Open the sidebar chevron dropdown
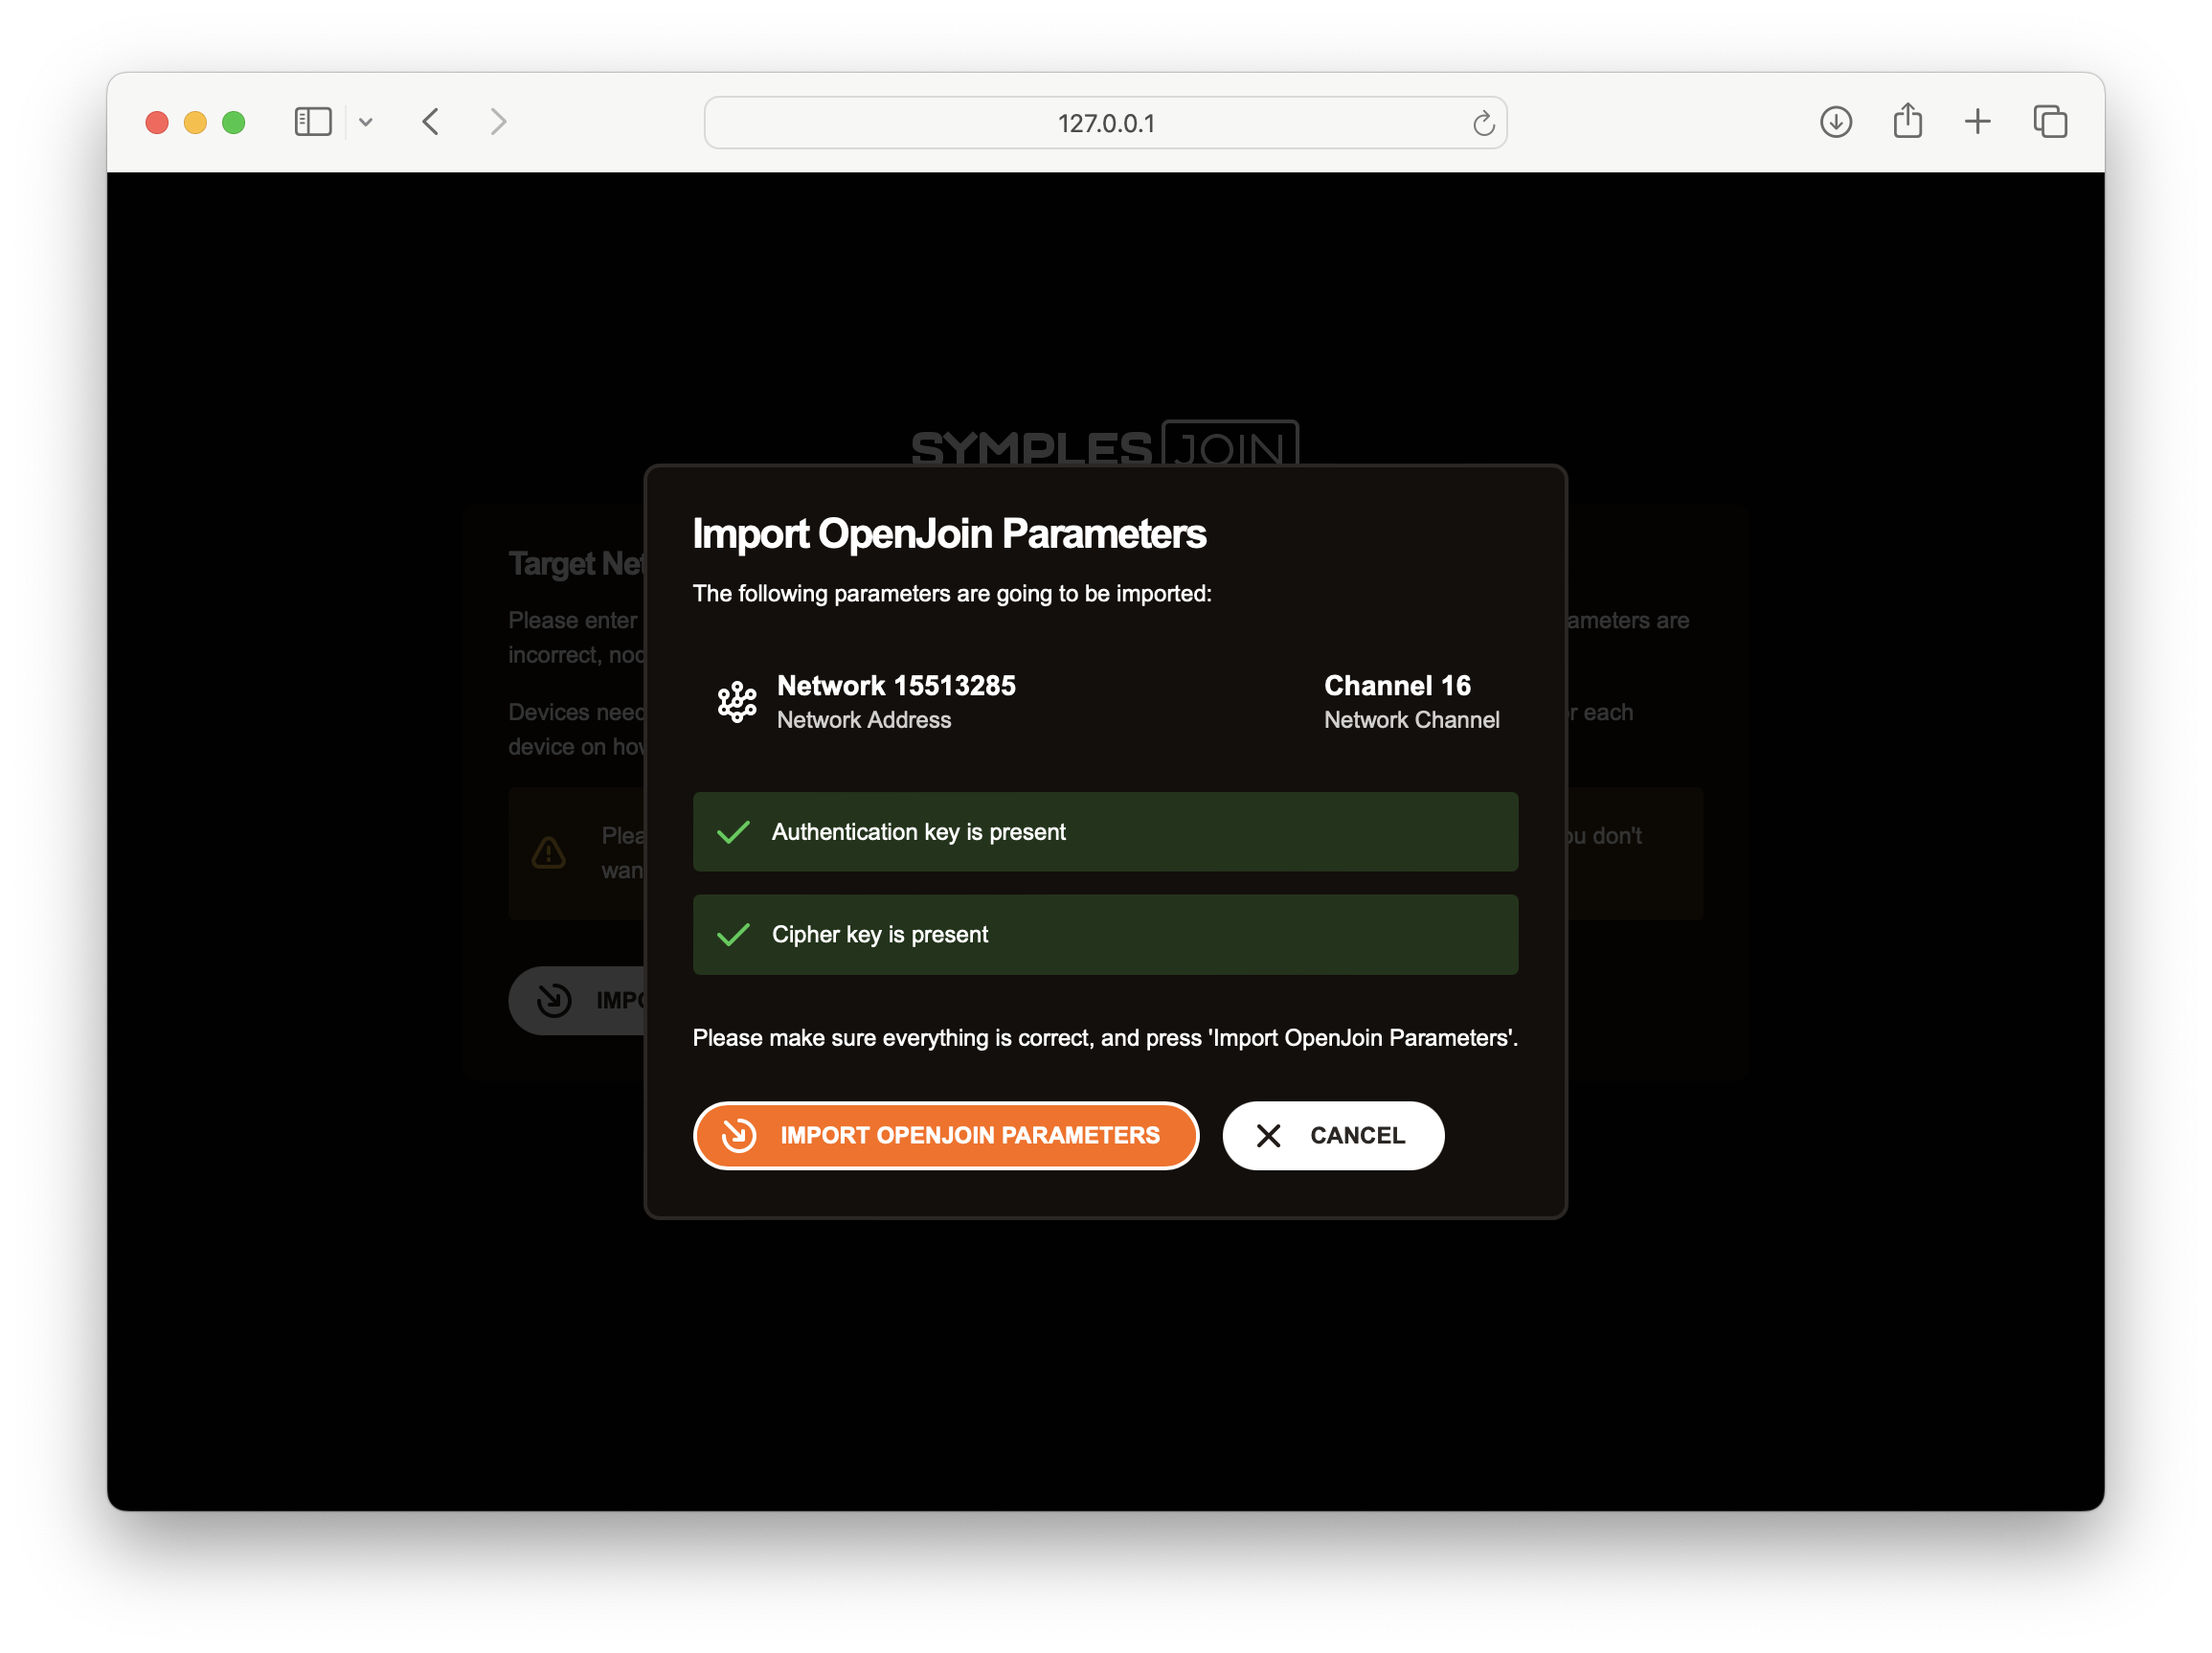Viewport: 2212px width, 1653px height. tap(366, 121)
